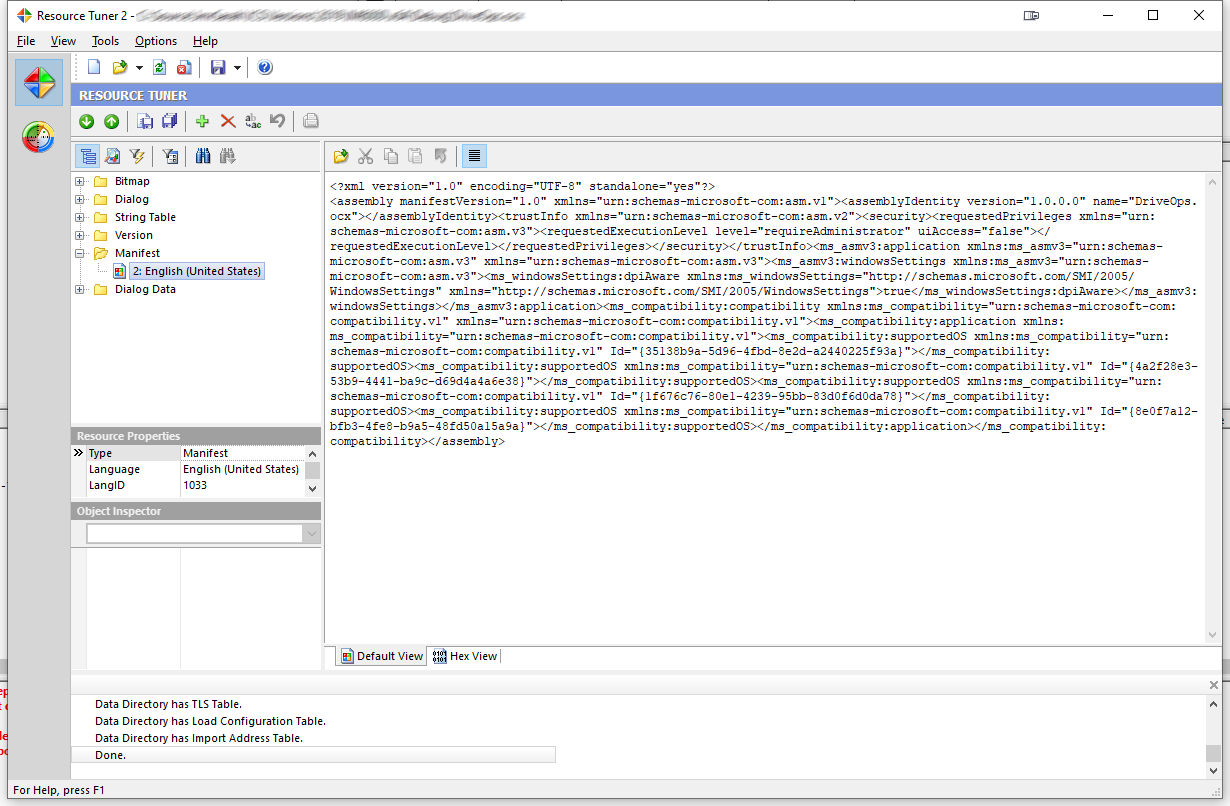
Task: Select the Dialog Data folder
Action: tap(145, 289)
